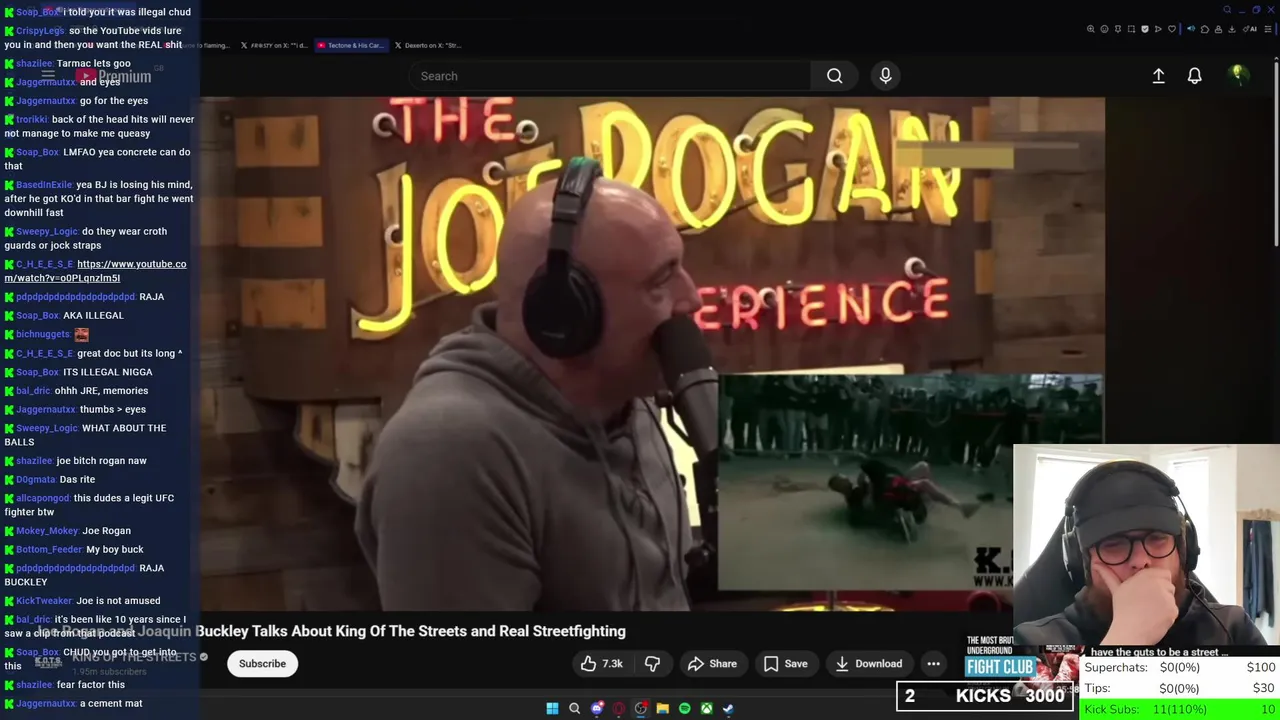Download the video

tap(868, 664)
